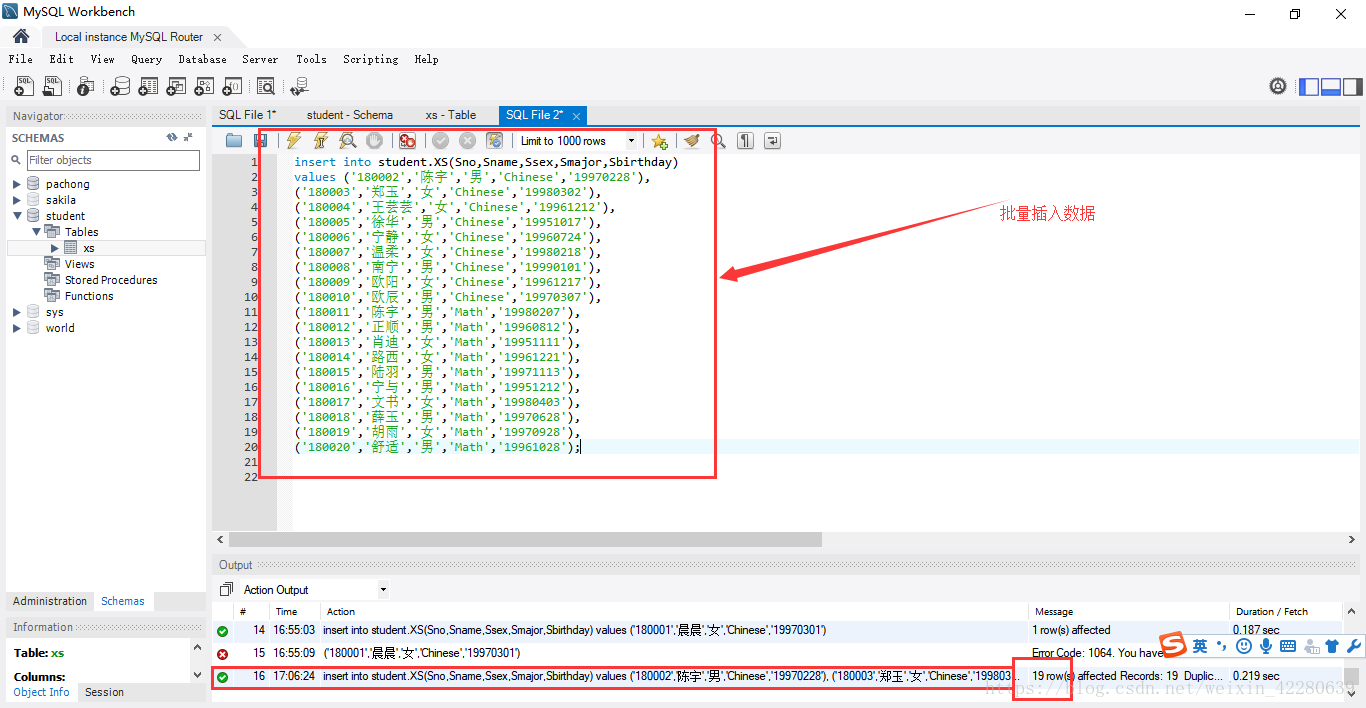Create a new table icon

click(148, 87)
